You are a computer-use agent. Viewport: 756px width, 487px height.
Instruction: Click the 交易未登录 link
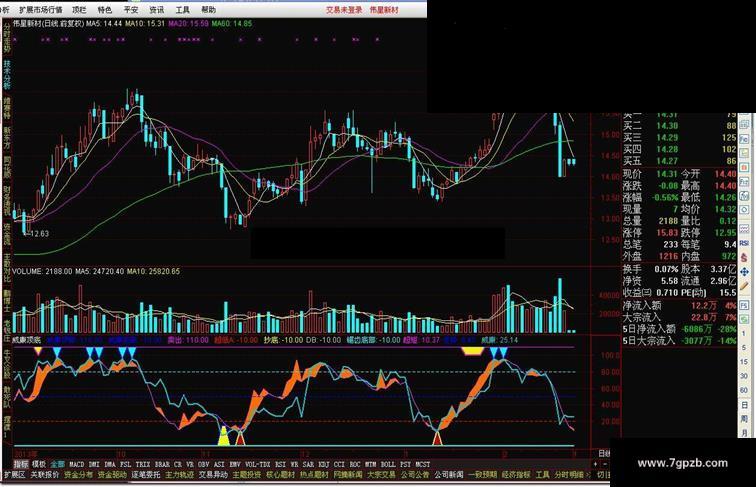click(344, 10)
